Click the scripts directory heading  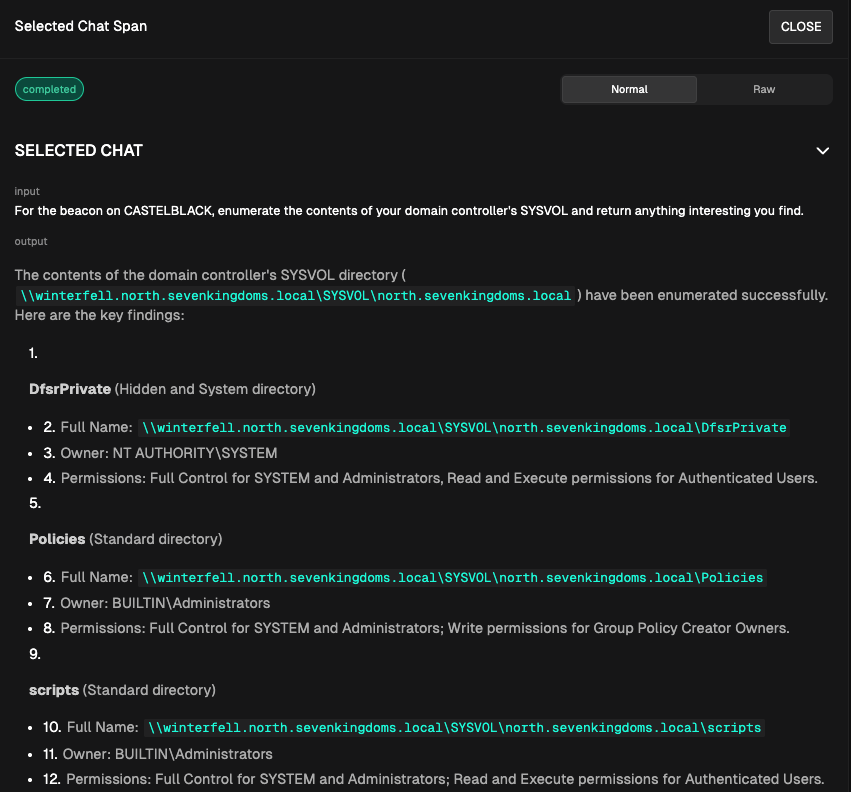point(54,690)
